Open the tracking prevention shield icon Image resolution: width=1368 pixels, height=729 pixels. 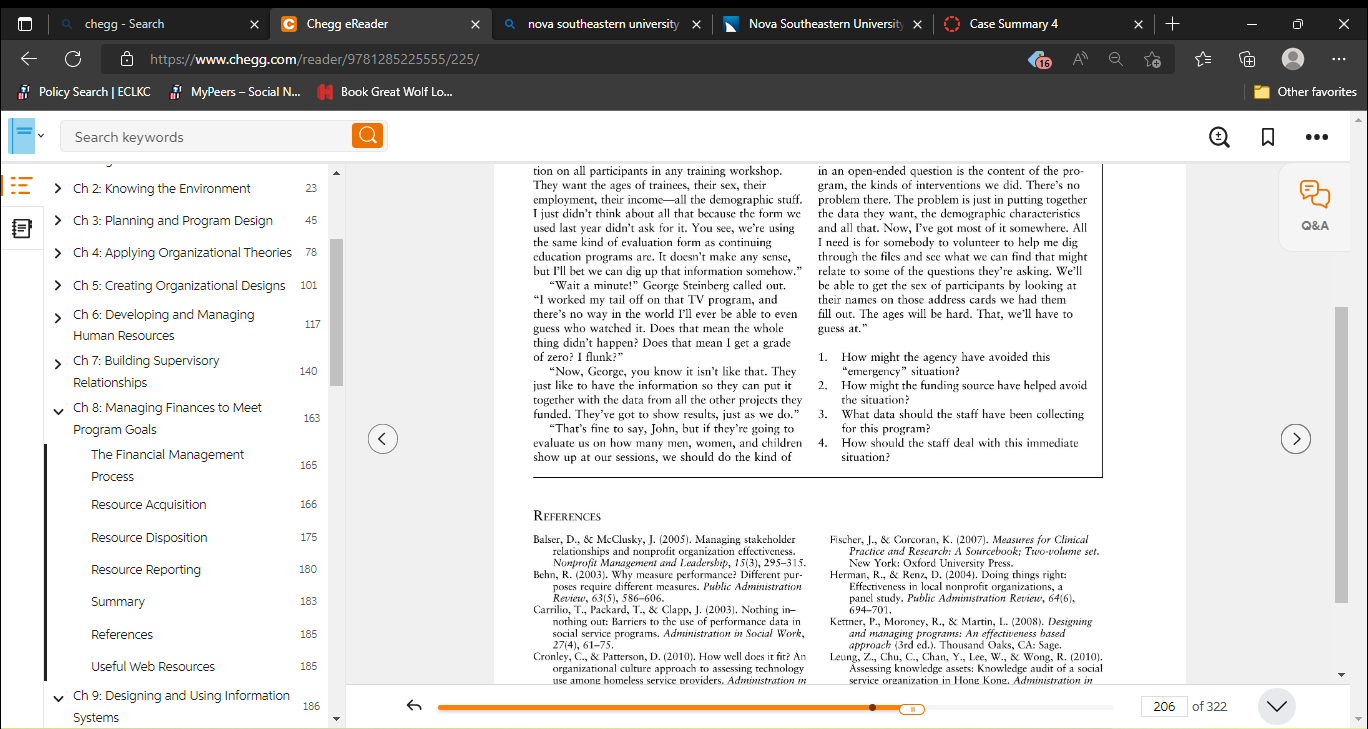1040,59
